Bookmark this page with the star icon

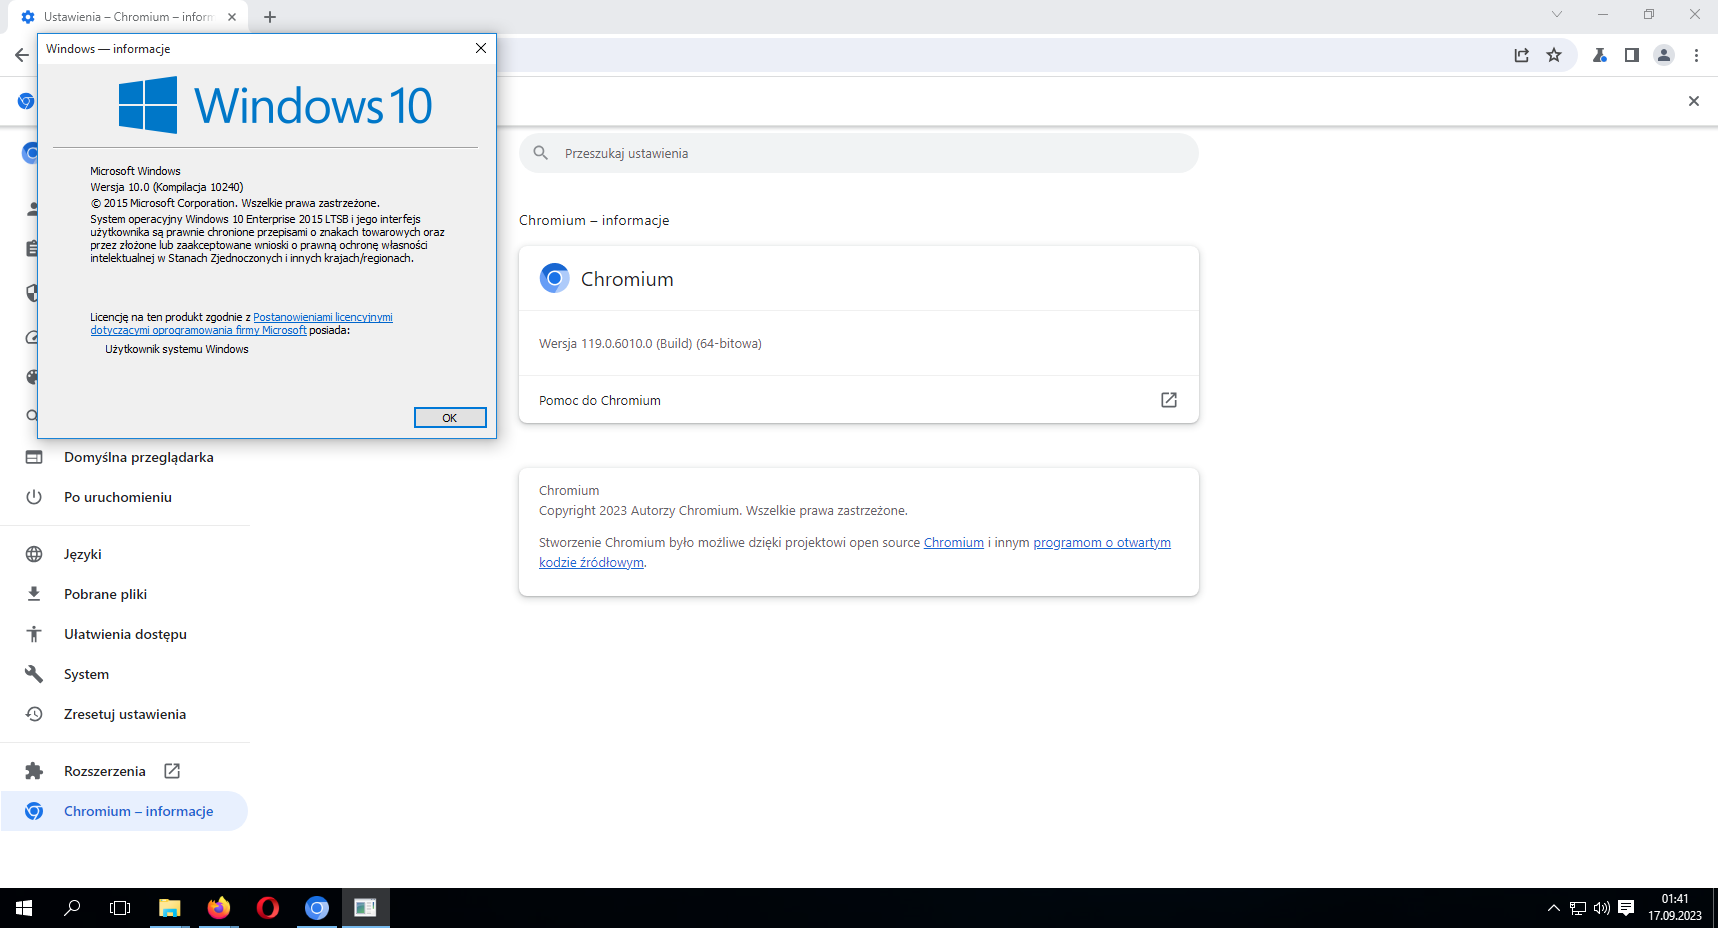(x=1554, y=55)
